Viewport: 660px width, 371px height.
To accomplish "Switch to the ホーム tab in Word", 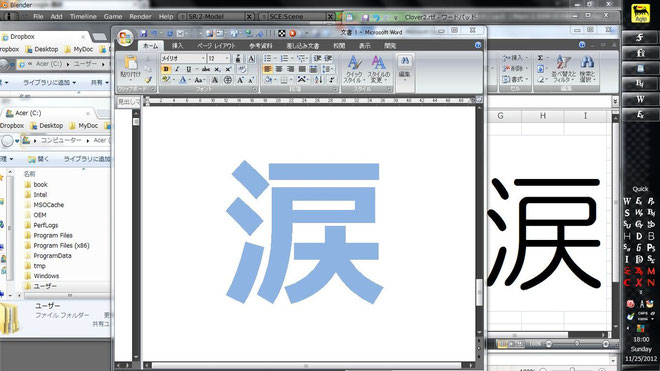I will tap(150, 46).
